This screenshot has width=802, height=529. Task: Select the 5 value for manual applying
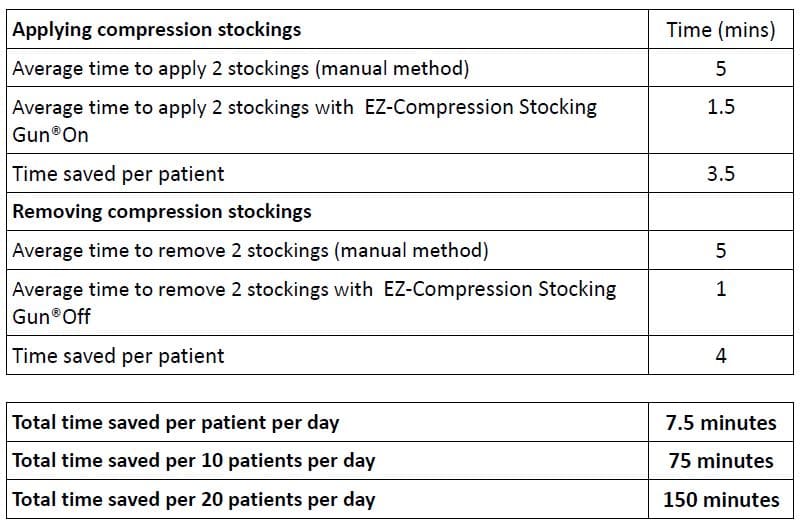[720, 69]
